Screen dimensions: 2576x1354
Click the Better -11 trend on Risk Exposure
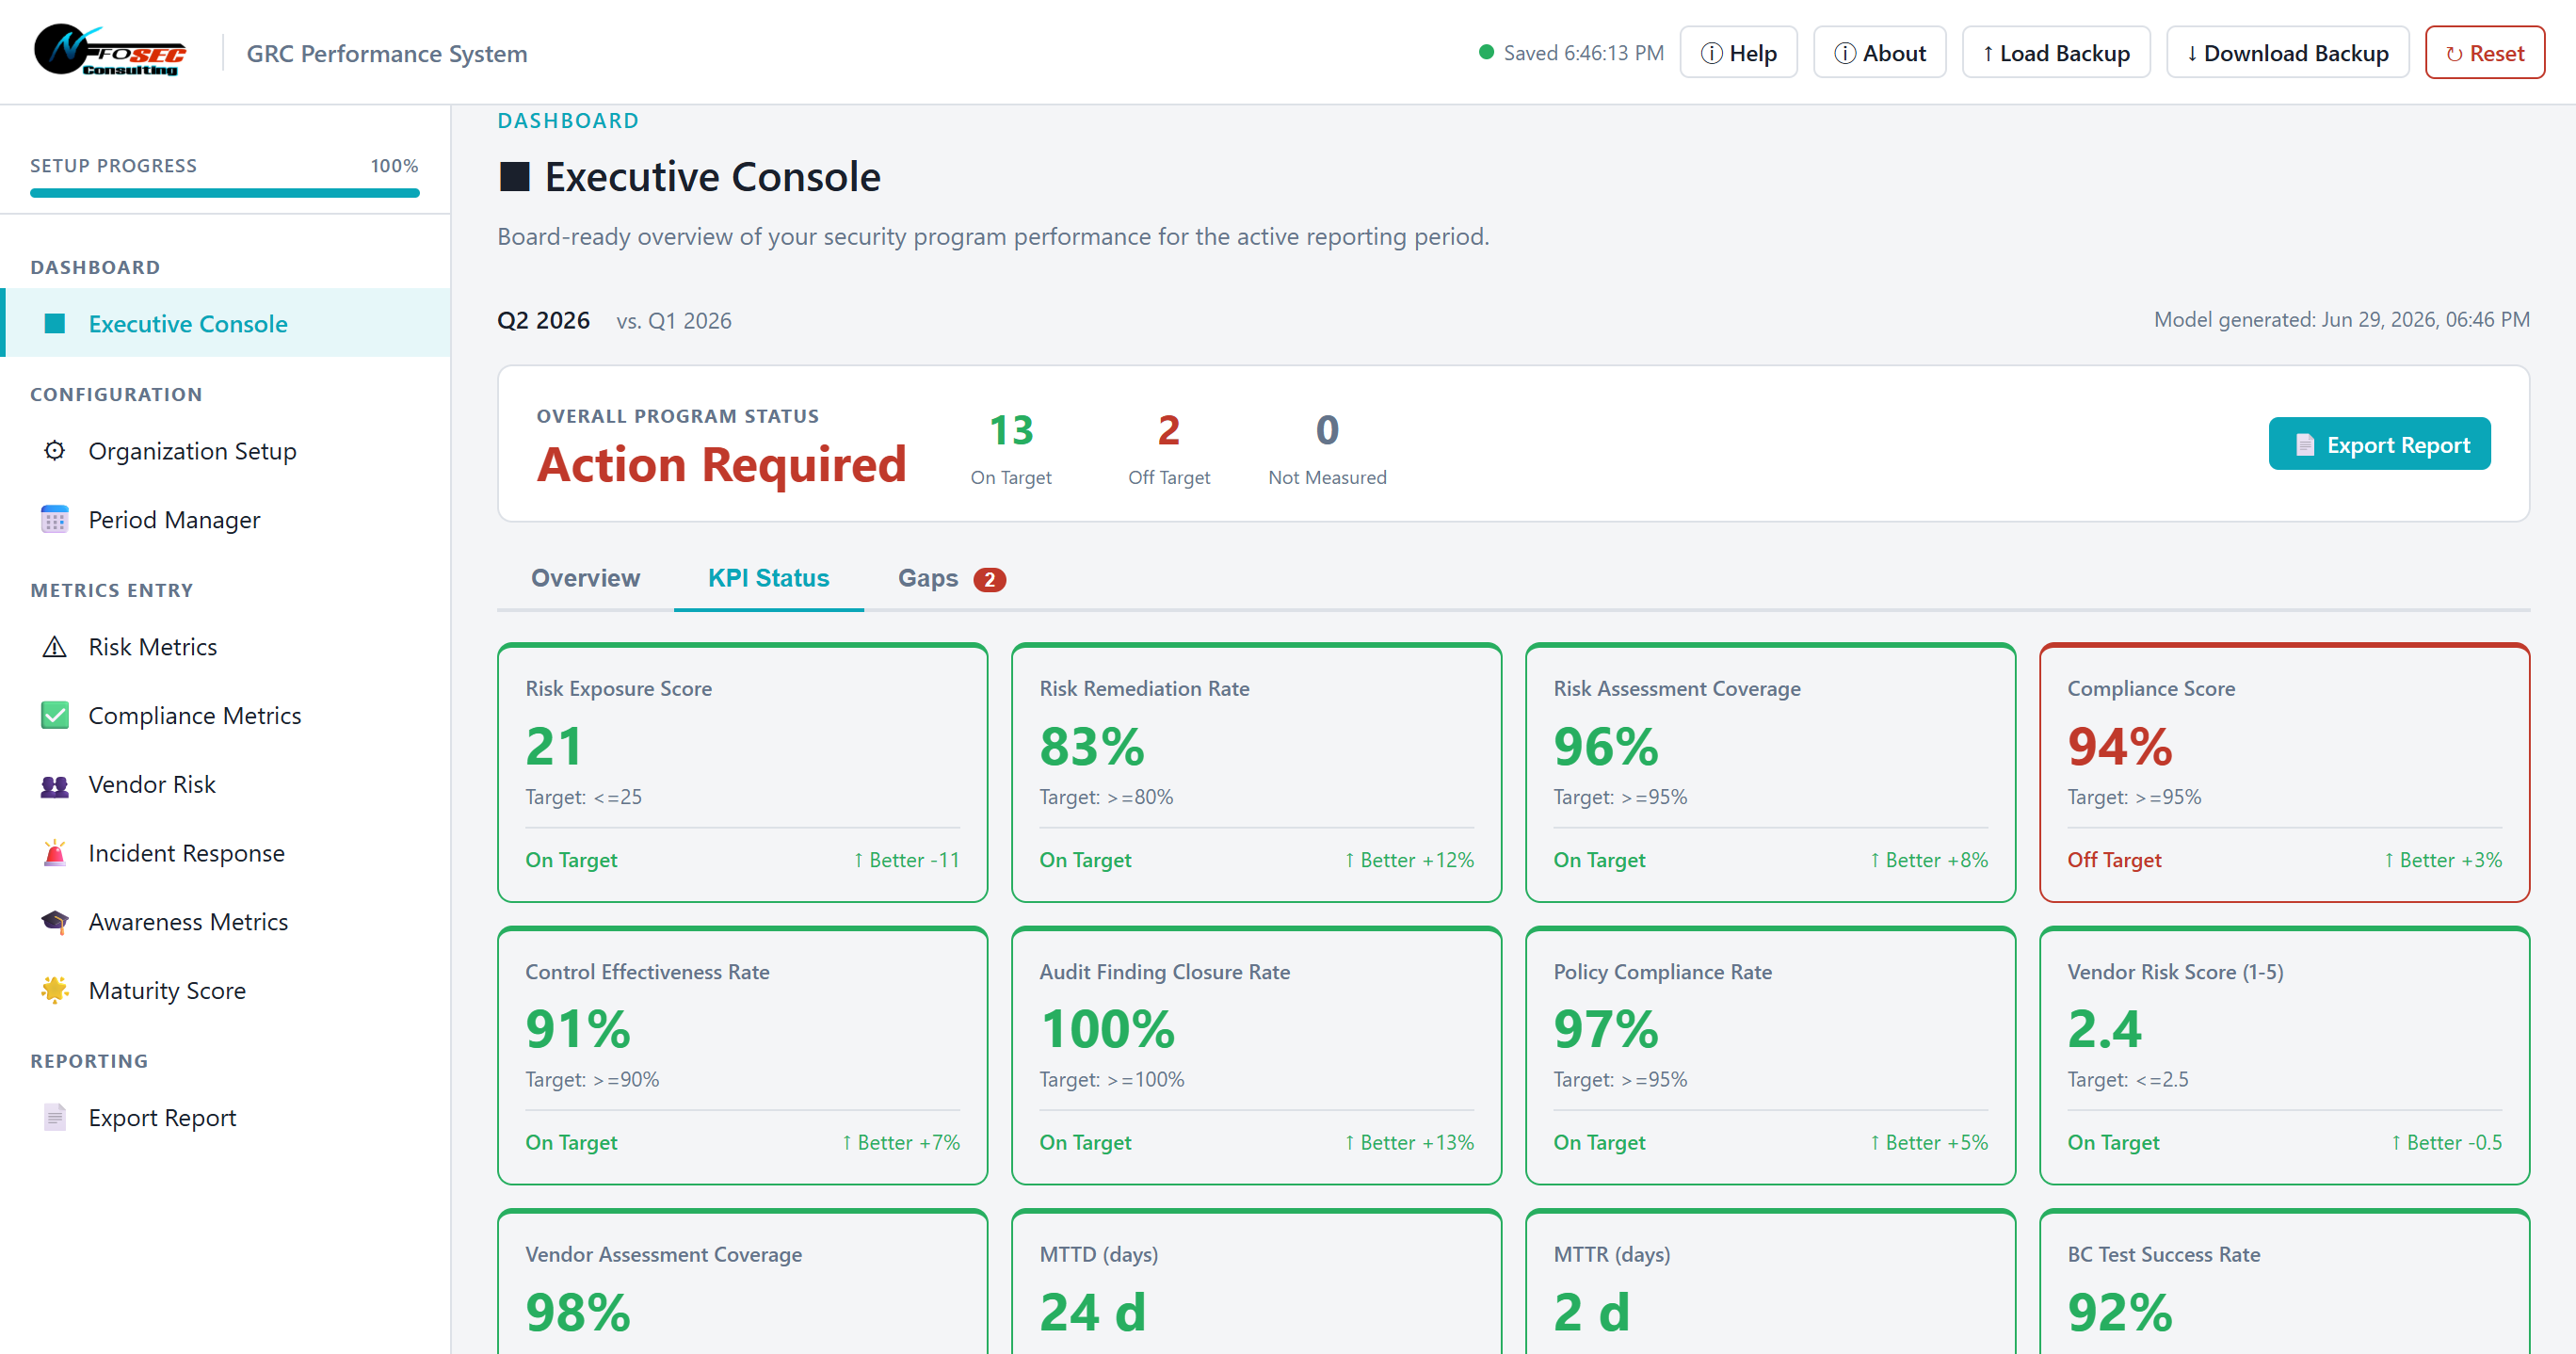click(906, 859)
